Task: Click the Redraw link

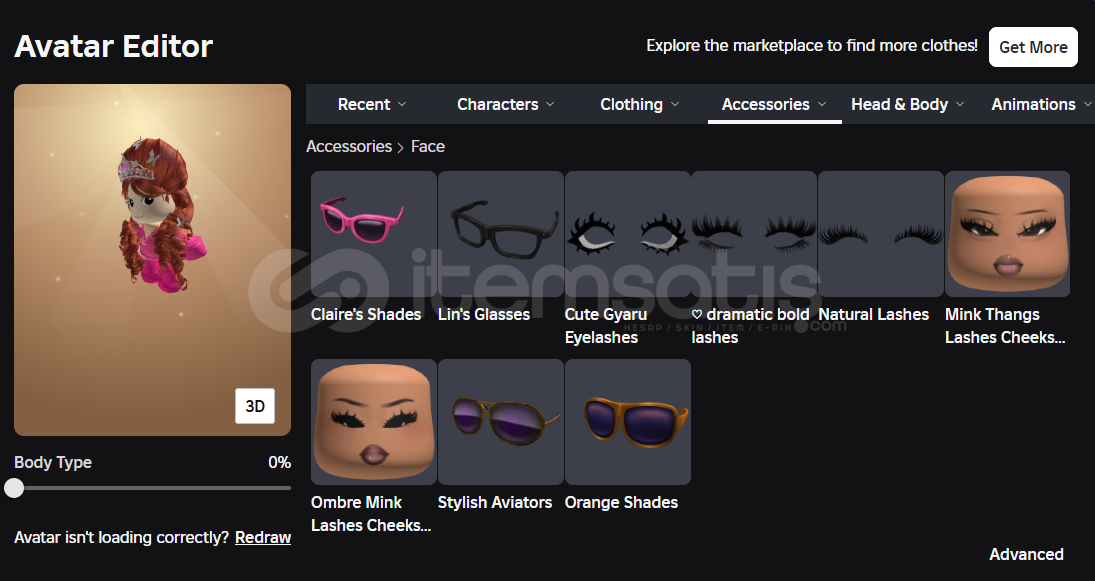Action: coord(263,537)
